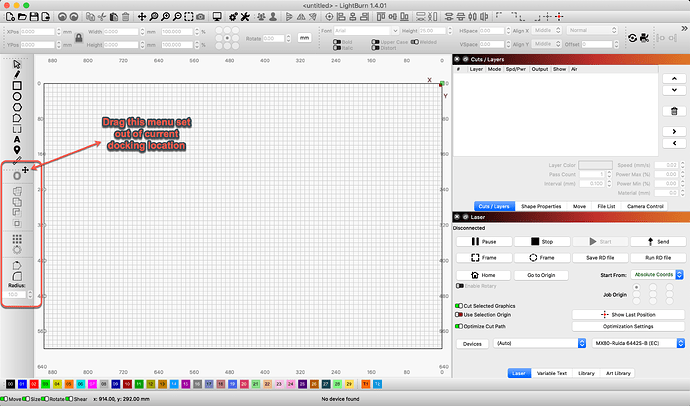Click the Go to Origin button
Viewport: 690px width, 406px height.
(x=541, y=275)
